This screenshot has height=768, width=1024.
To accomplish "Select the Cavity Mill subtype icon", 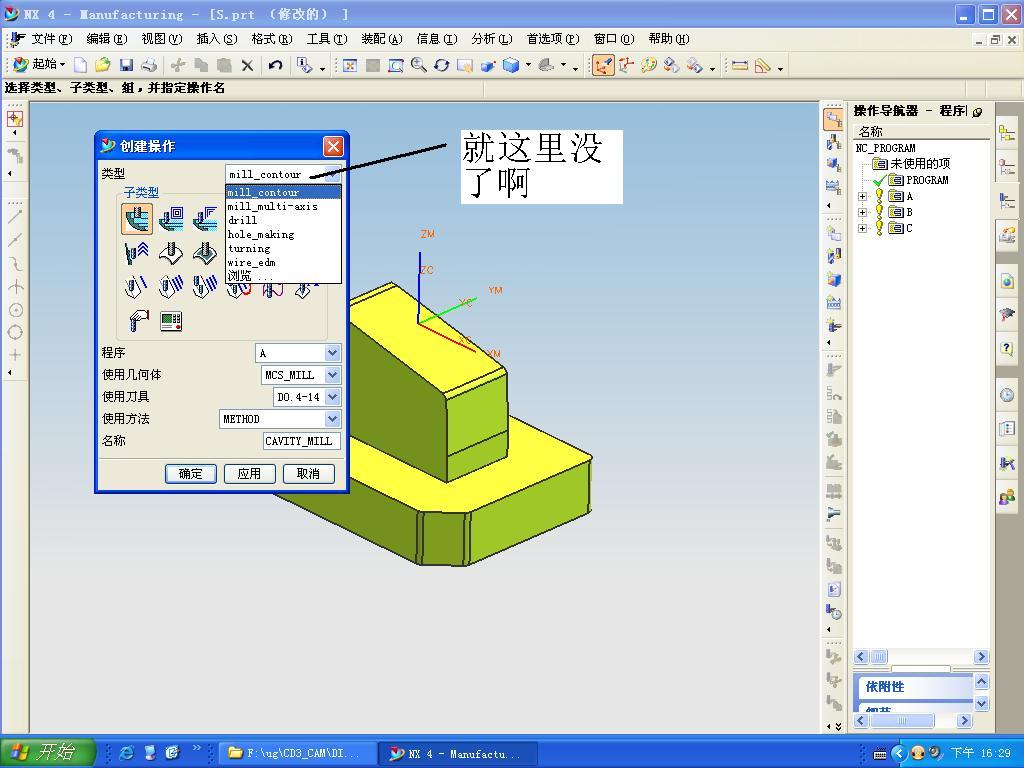I will [x=136, y=218].
